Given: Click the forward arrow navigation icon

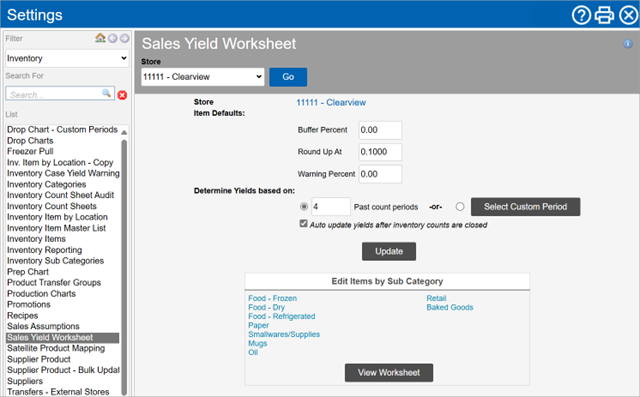Looking at the screenshot, I should coord(124,38).
